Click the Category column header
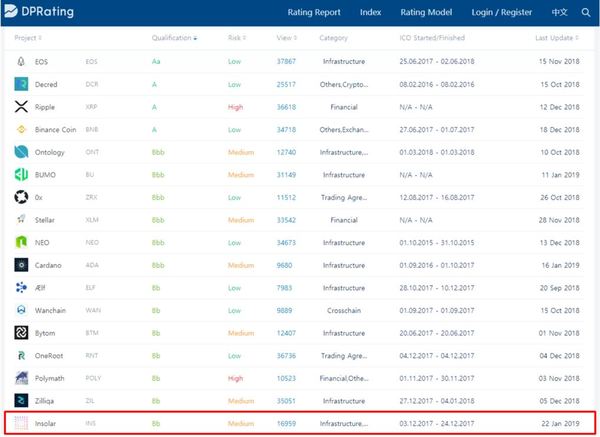 tap(333, 38)
